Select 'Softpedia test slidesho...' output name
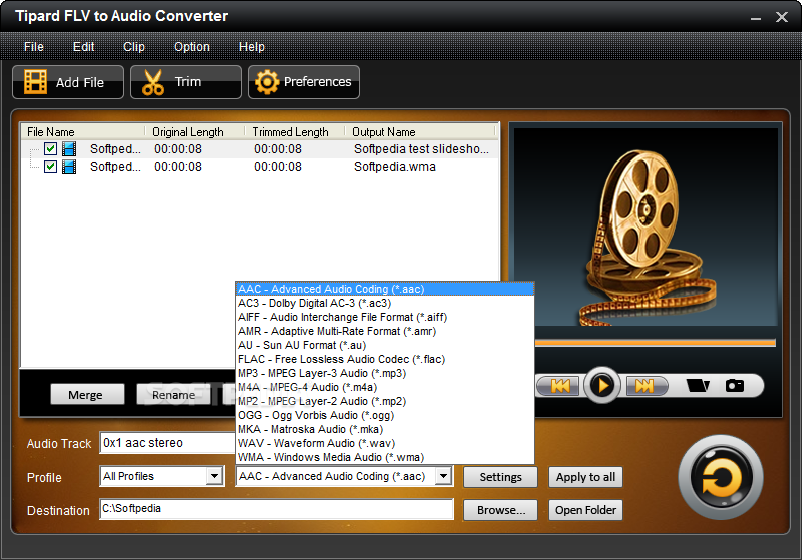This screenshot has width=802, height=560. tap(421, 149)
